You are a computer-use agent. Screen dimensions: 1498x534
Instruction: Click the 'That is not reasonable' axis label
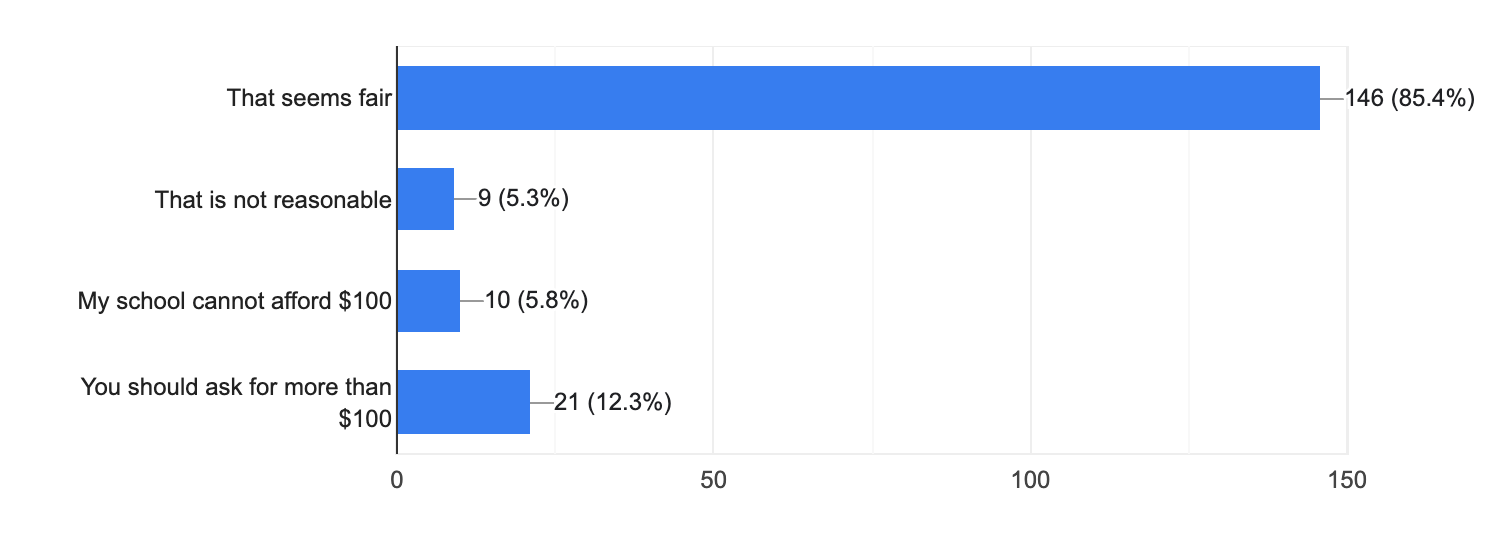(273, 199)
